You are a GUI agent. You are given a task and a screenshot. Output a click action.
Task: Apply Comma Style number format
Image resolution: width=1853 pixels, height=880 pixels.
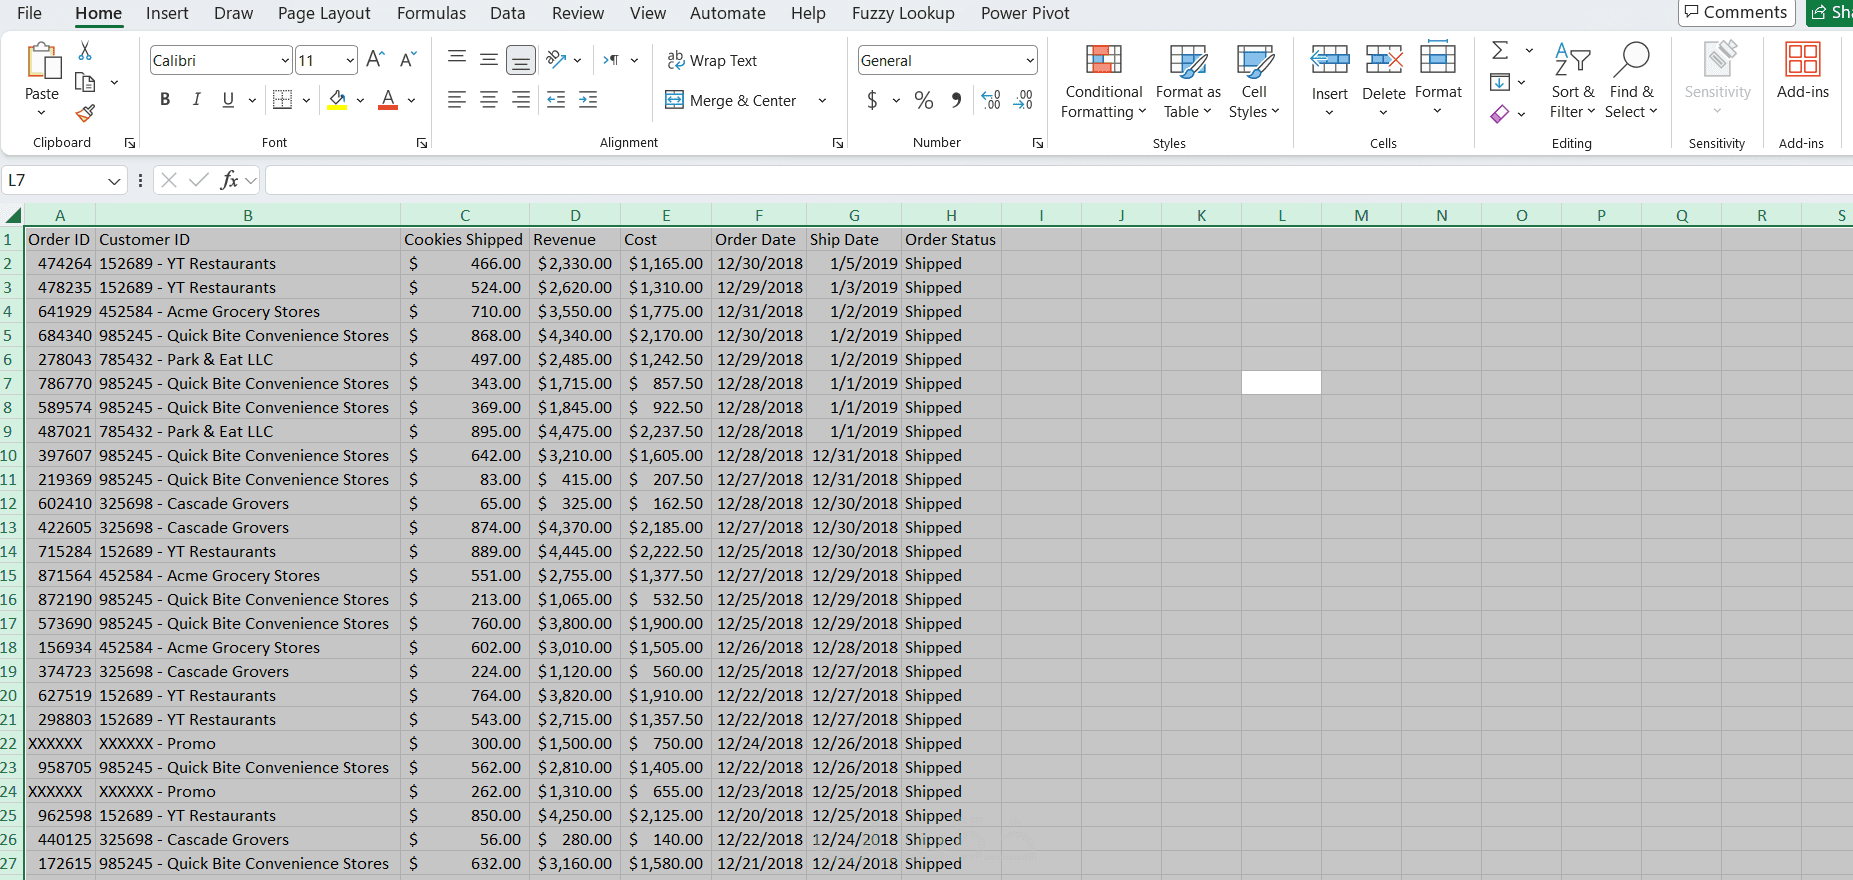tap(957, 100)
